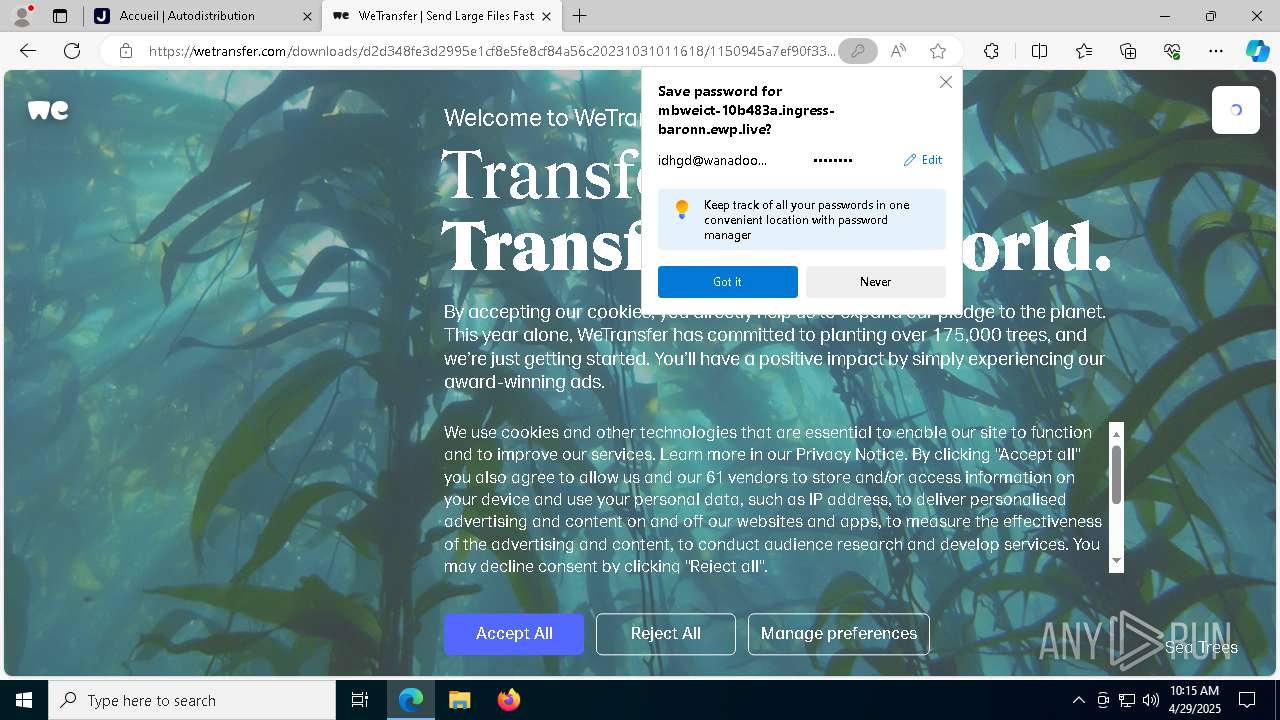This screenshot has height=720, width=1280.
Task: Open Settings and more menu
Action: [1216, 51]
